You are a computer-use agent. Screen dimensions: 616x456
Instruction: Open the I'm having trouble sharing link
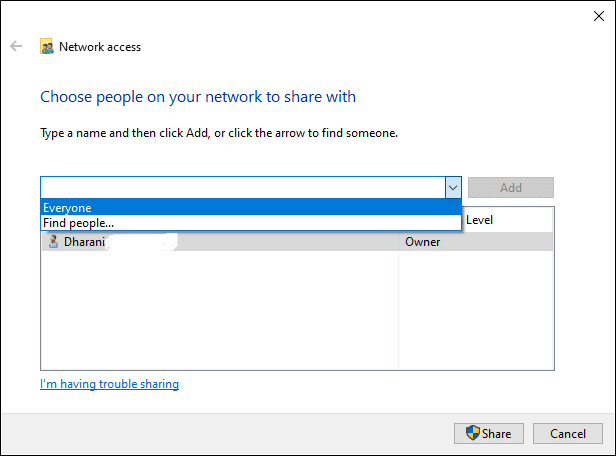point(109,384)
